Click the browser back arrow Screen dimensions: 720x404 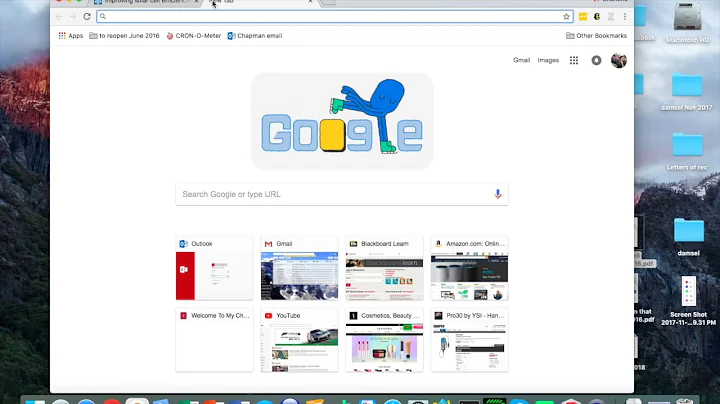coord(59,17)
